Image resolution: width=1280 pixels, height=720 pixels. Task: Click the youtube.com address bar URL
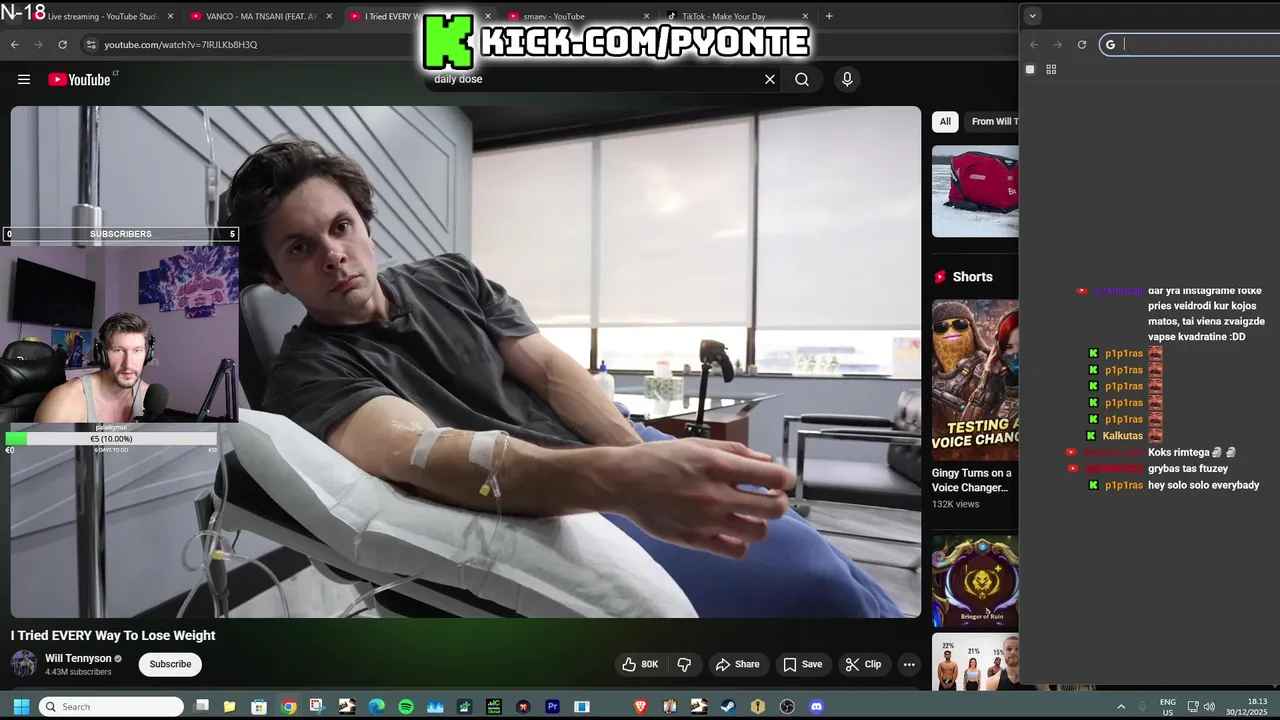pyautogui.click(x=181, y=45)
